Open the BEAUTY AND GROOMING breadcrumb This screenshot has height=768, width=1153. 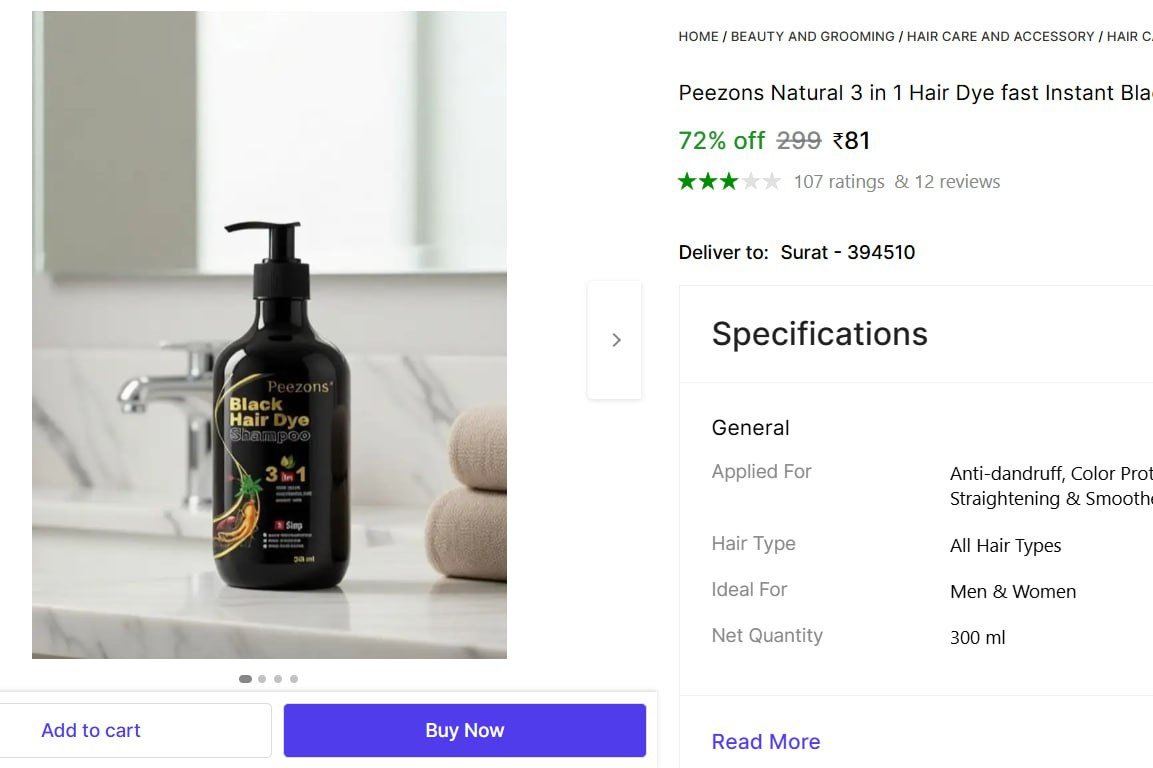tap(812, 36)
